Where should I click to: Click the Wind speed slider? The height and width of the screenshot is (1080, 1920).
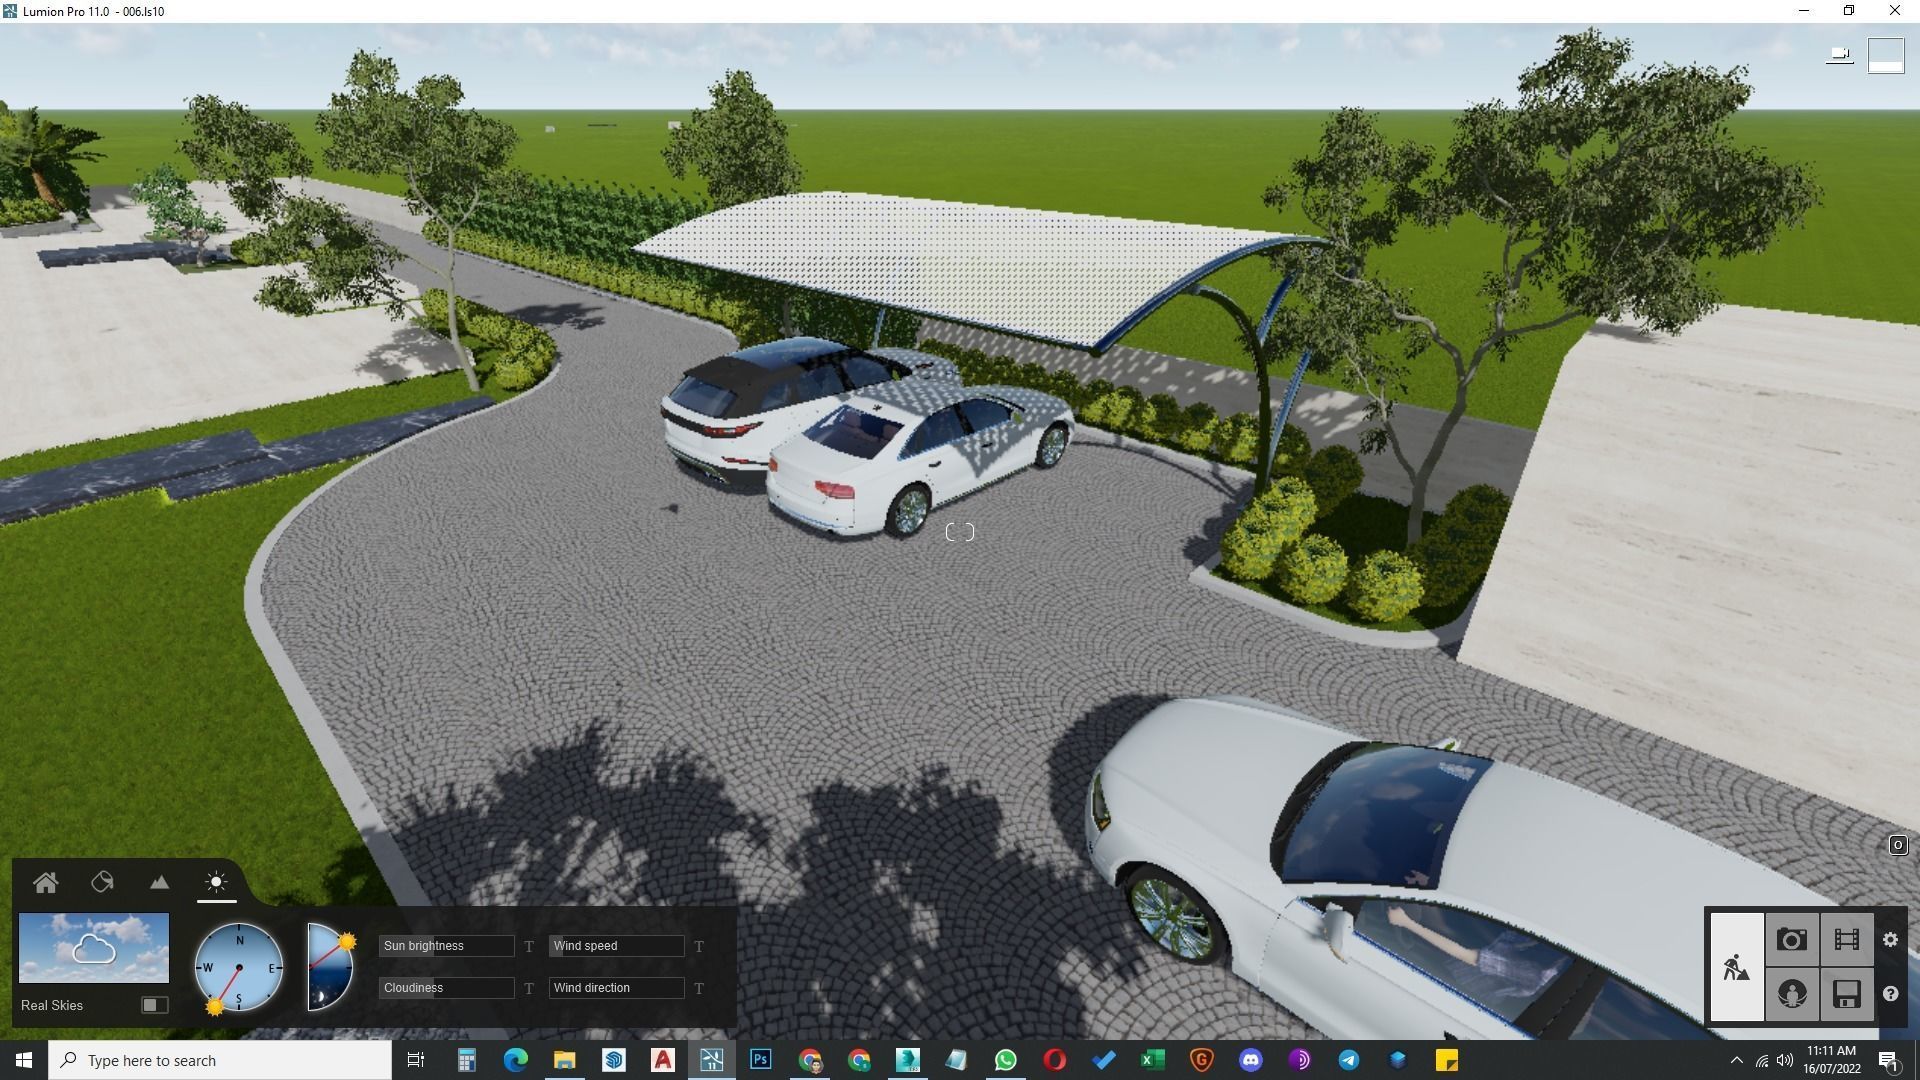[616, 946]
